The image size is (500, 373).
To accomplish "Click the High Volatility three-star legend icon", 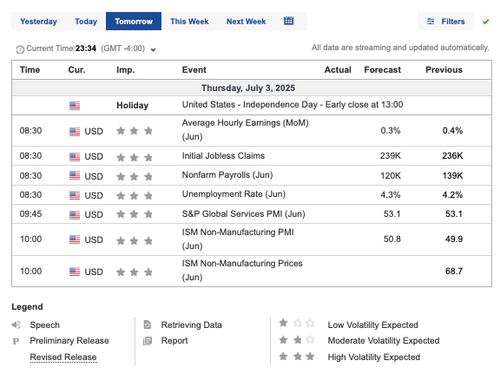I will point(297,356).
